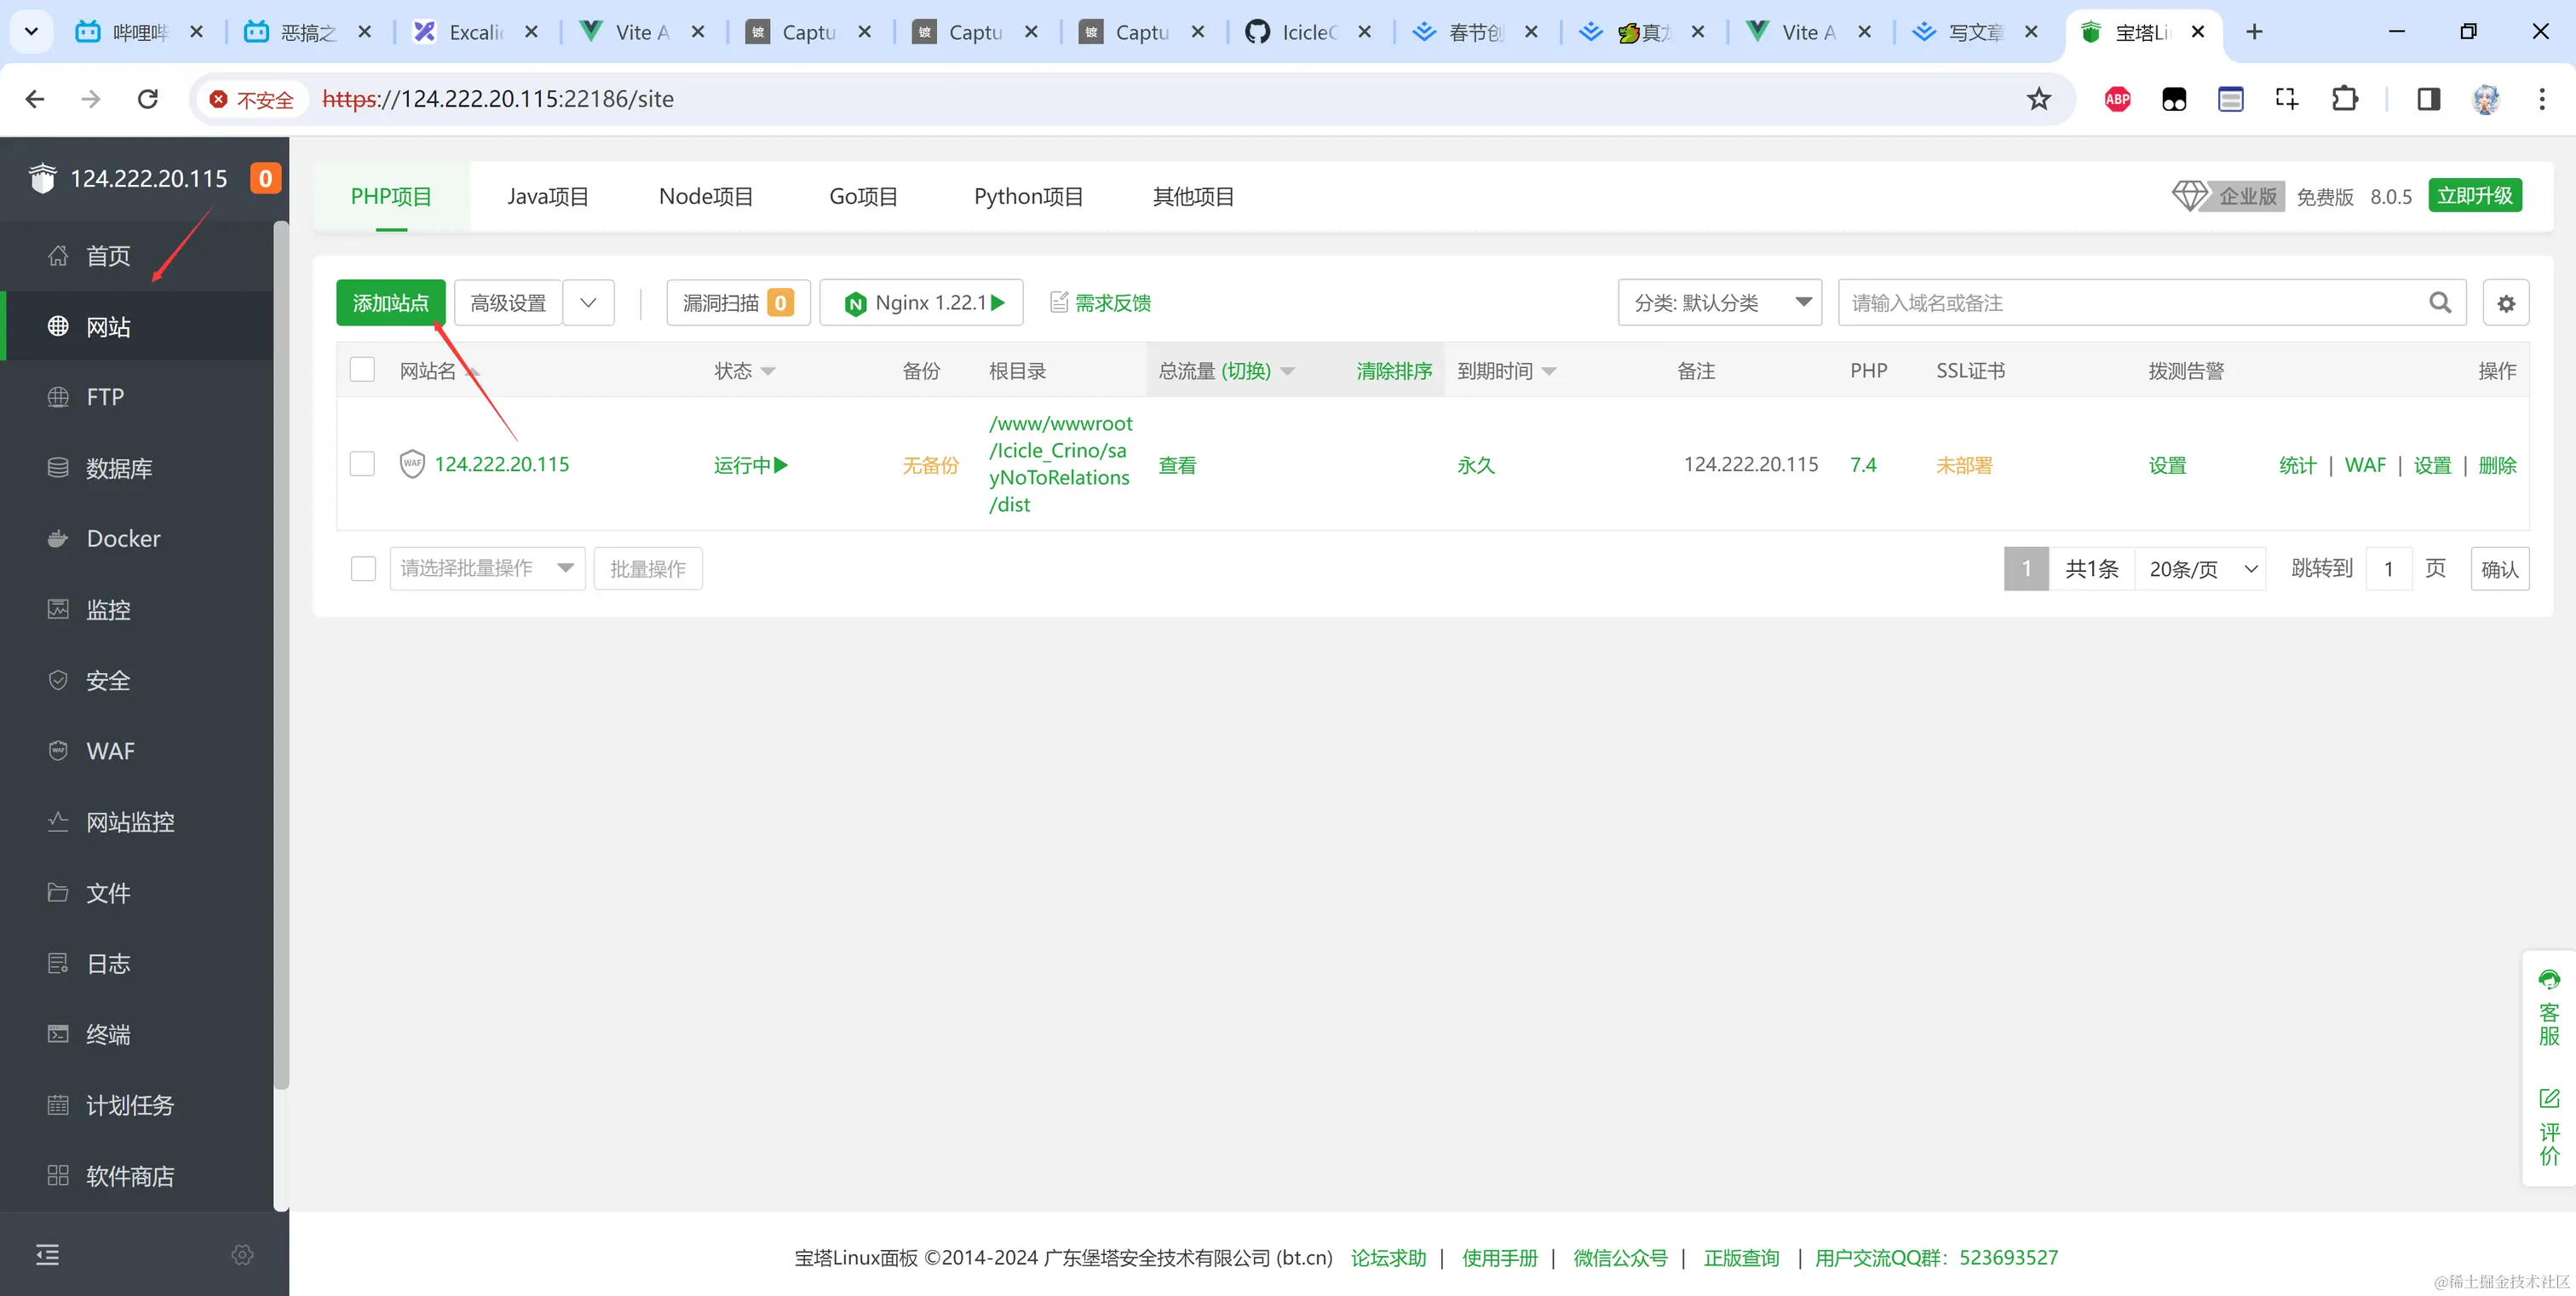Open the 文件 files sidebar item
Viewport: 2576px width, 1296px height.
tap(138, 893)
